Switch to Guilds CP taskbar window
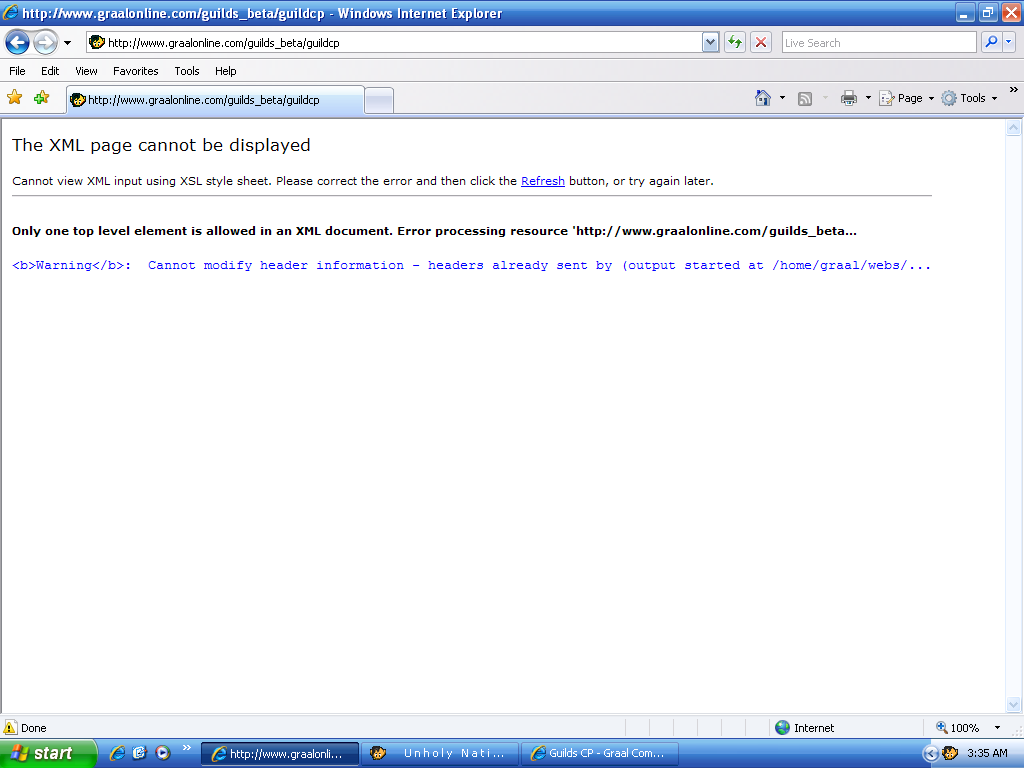Viewport: 1024px width, 768px height. [601, 753]
